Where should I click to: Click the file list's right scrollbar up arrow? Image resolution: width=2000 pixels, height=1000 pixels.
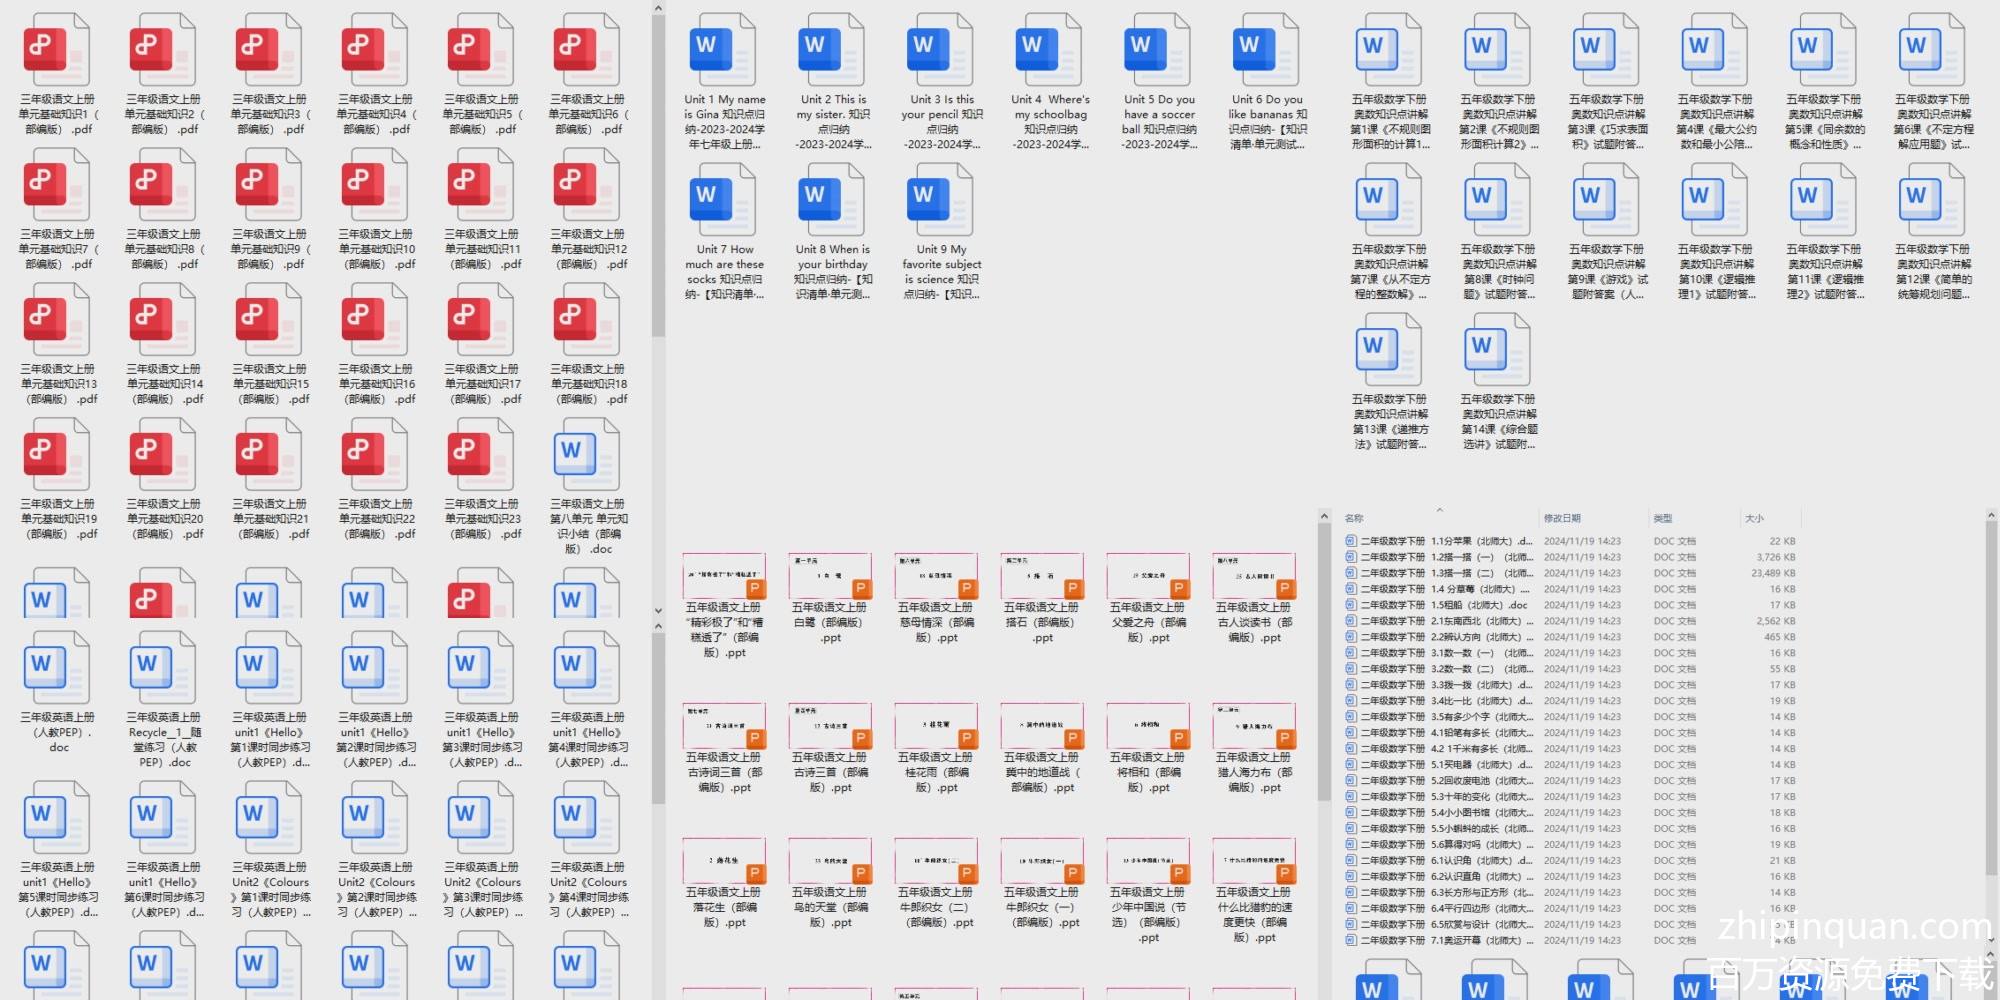(x=1990, y=517)
